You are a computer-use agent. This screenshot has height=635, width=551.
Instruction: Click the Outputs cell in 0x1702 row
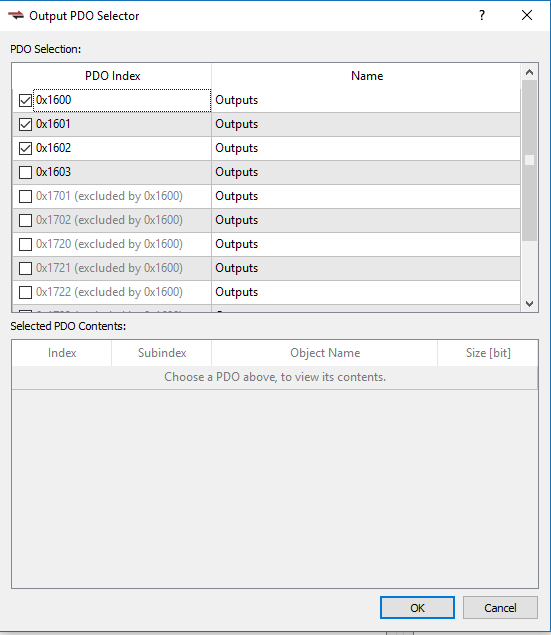pos(366,220)
